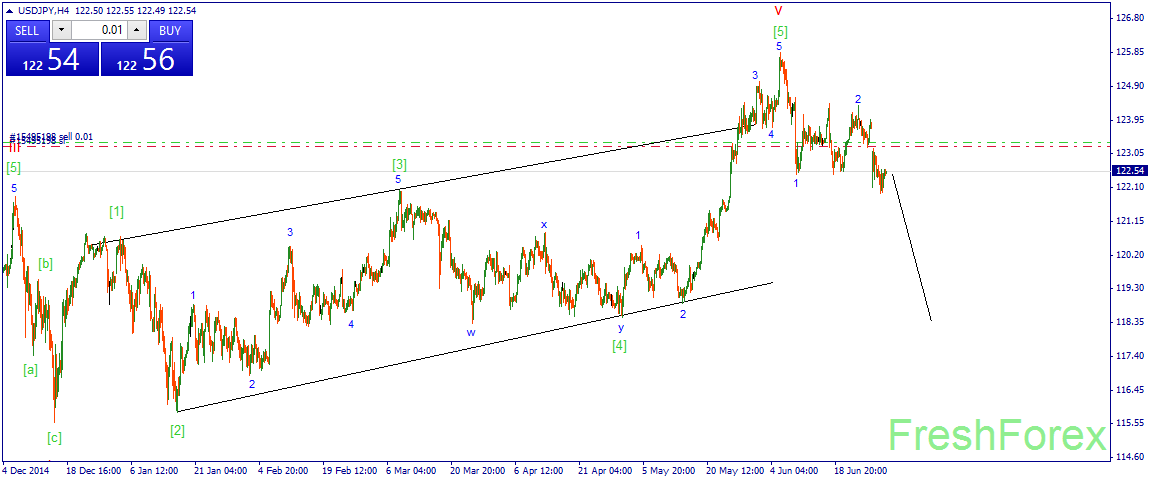This screenshot has height=479, width=1150.
Task: Click the 122.56 buy price panel
Action: [x=147, y=59]
